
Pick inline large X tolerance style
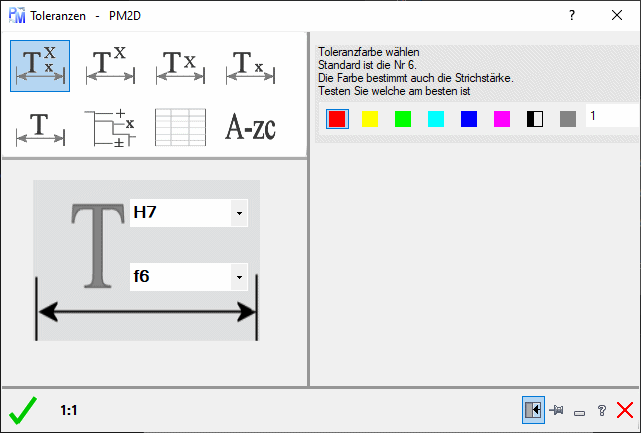click(x=180, y=66)
